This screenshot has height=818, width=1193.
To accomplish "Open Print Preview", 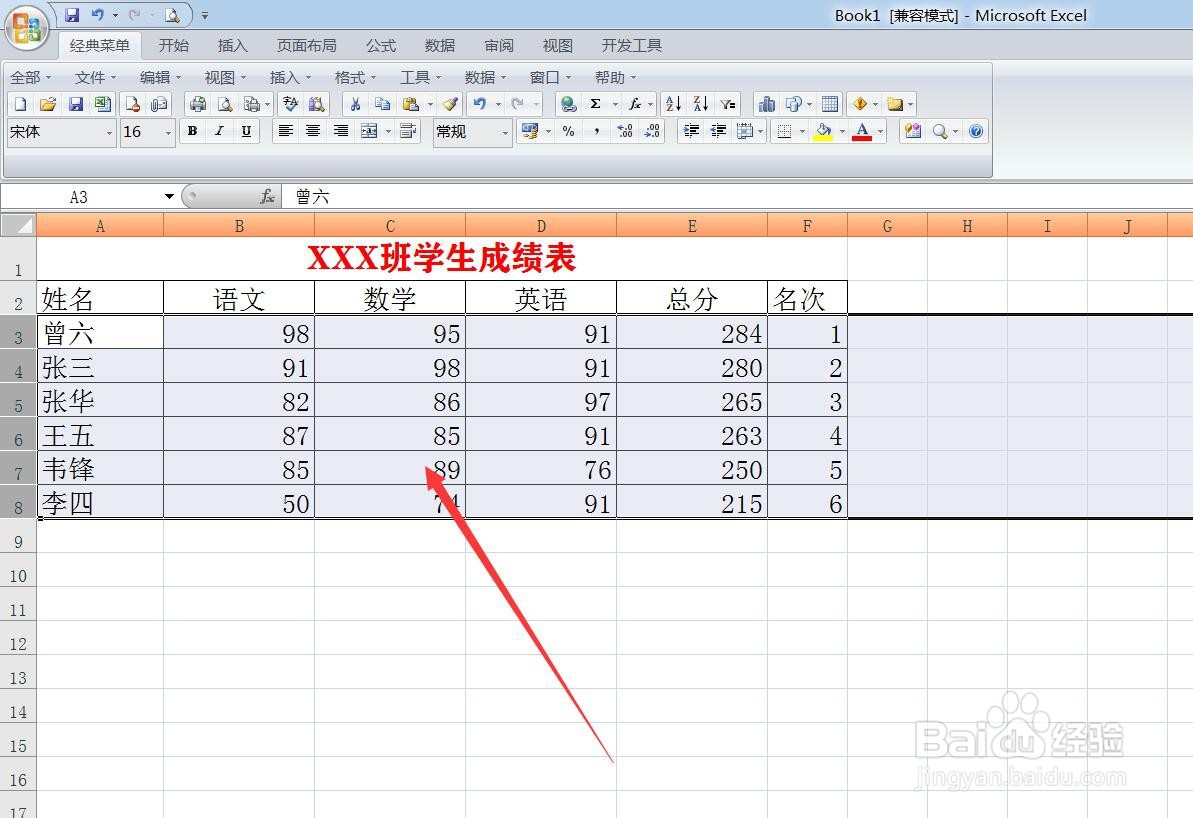I will 225,103.
